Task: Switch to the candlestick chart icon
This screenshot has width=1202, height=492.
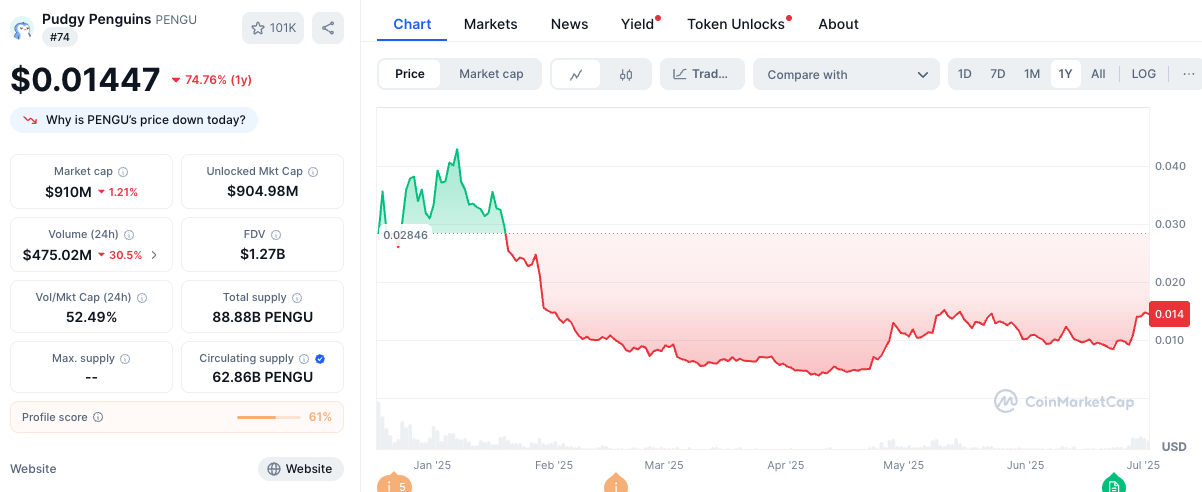Action: (627, 74)
